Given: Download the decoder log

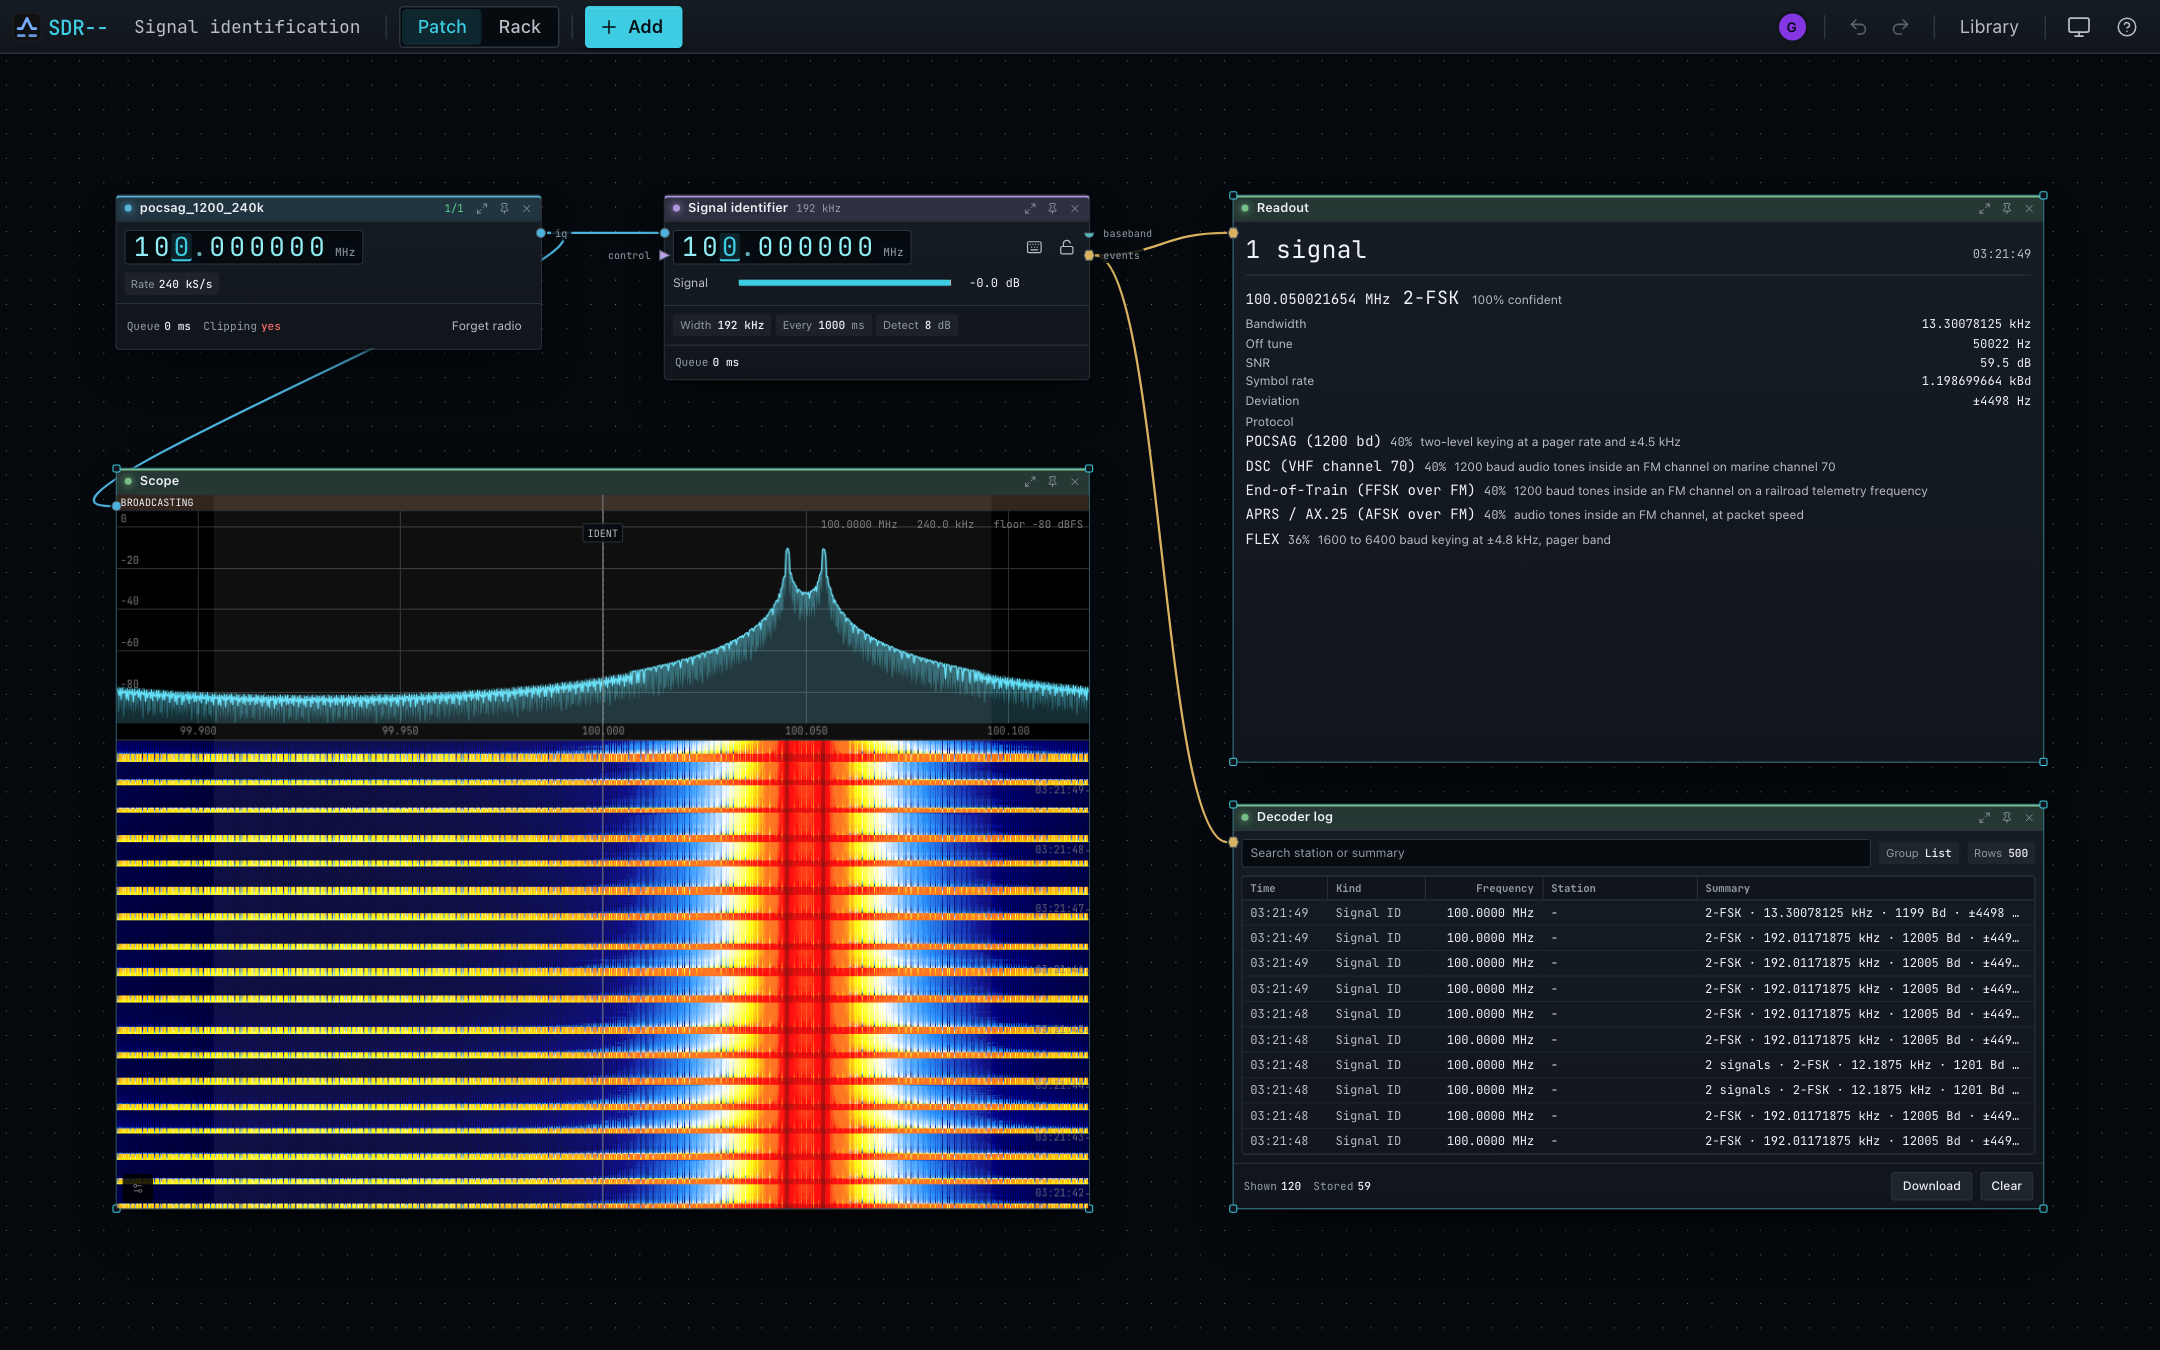Looking at the screenshot, I should pos(1931,1186).
